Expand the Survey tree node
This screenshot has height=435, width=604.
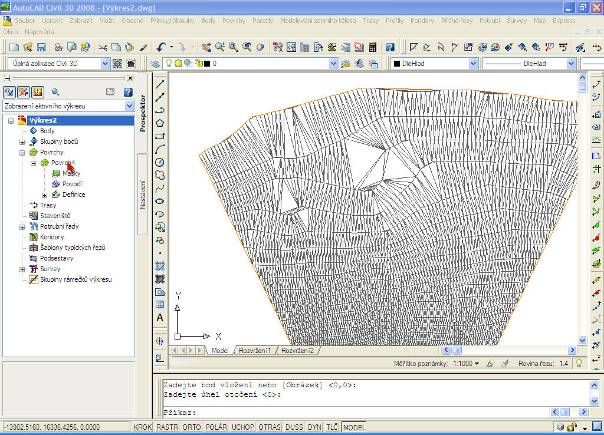[22, 269]
